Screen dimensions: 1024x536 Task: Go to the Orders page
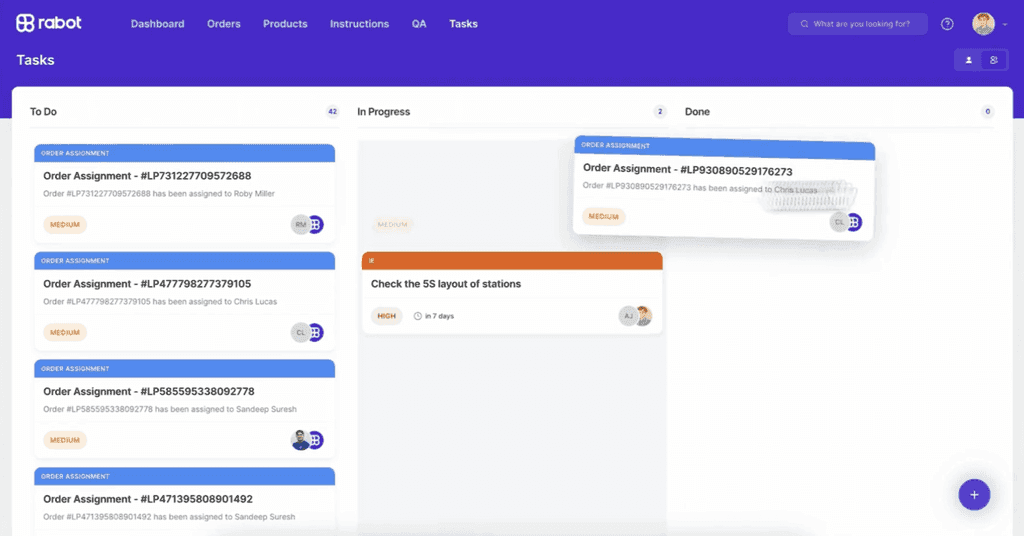pos(224,24)
